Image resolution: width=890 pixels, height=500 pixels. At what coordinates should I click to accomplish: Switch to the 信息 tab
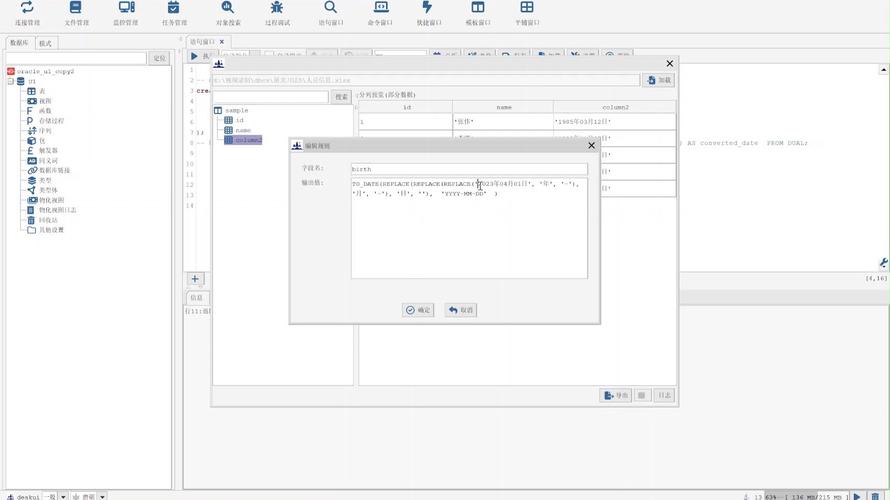(196, 298)
